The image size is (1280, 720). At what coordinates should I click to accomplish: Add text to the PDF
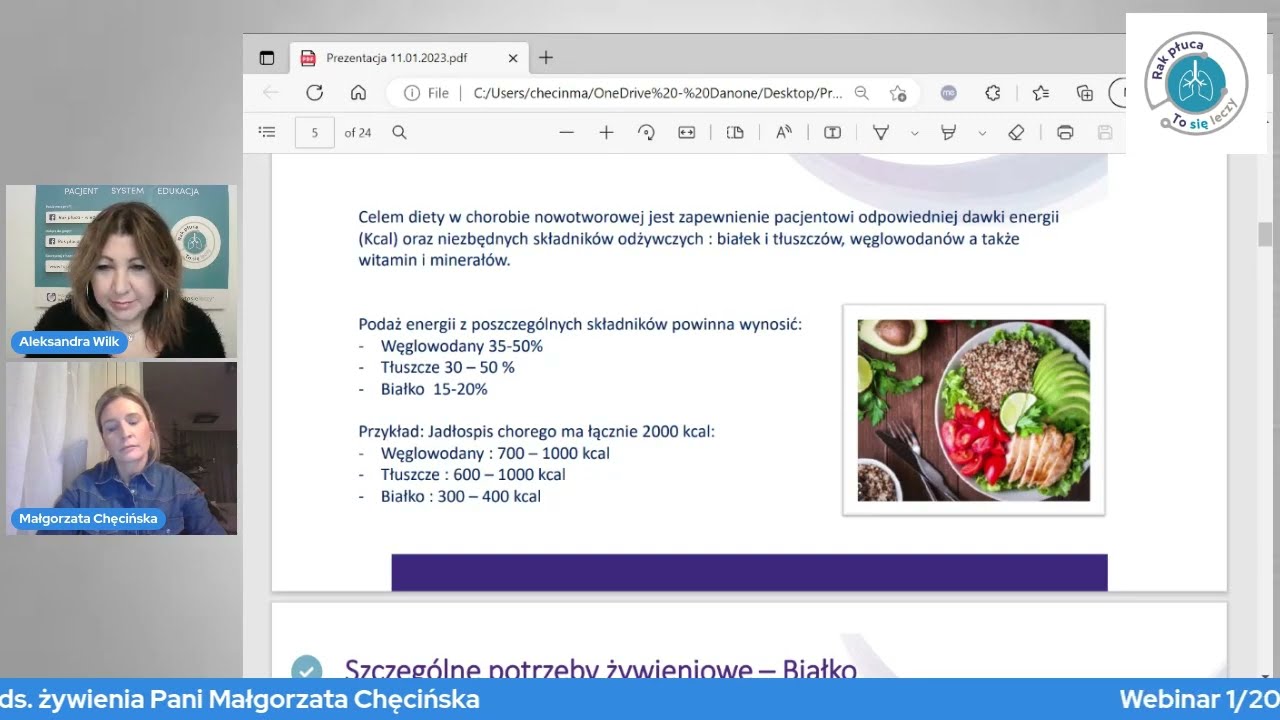pyautogui.click(x=832, y=132)
